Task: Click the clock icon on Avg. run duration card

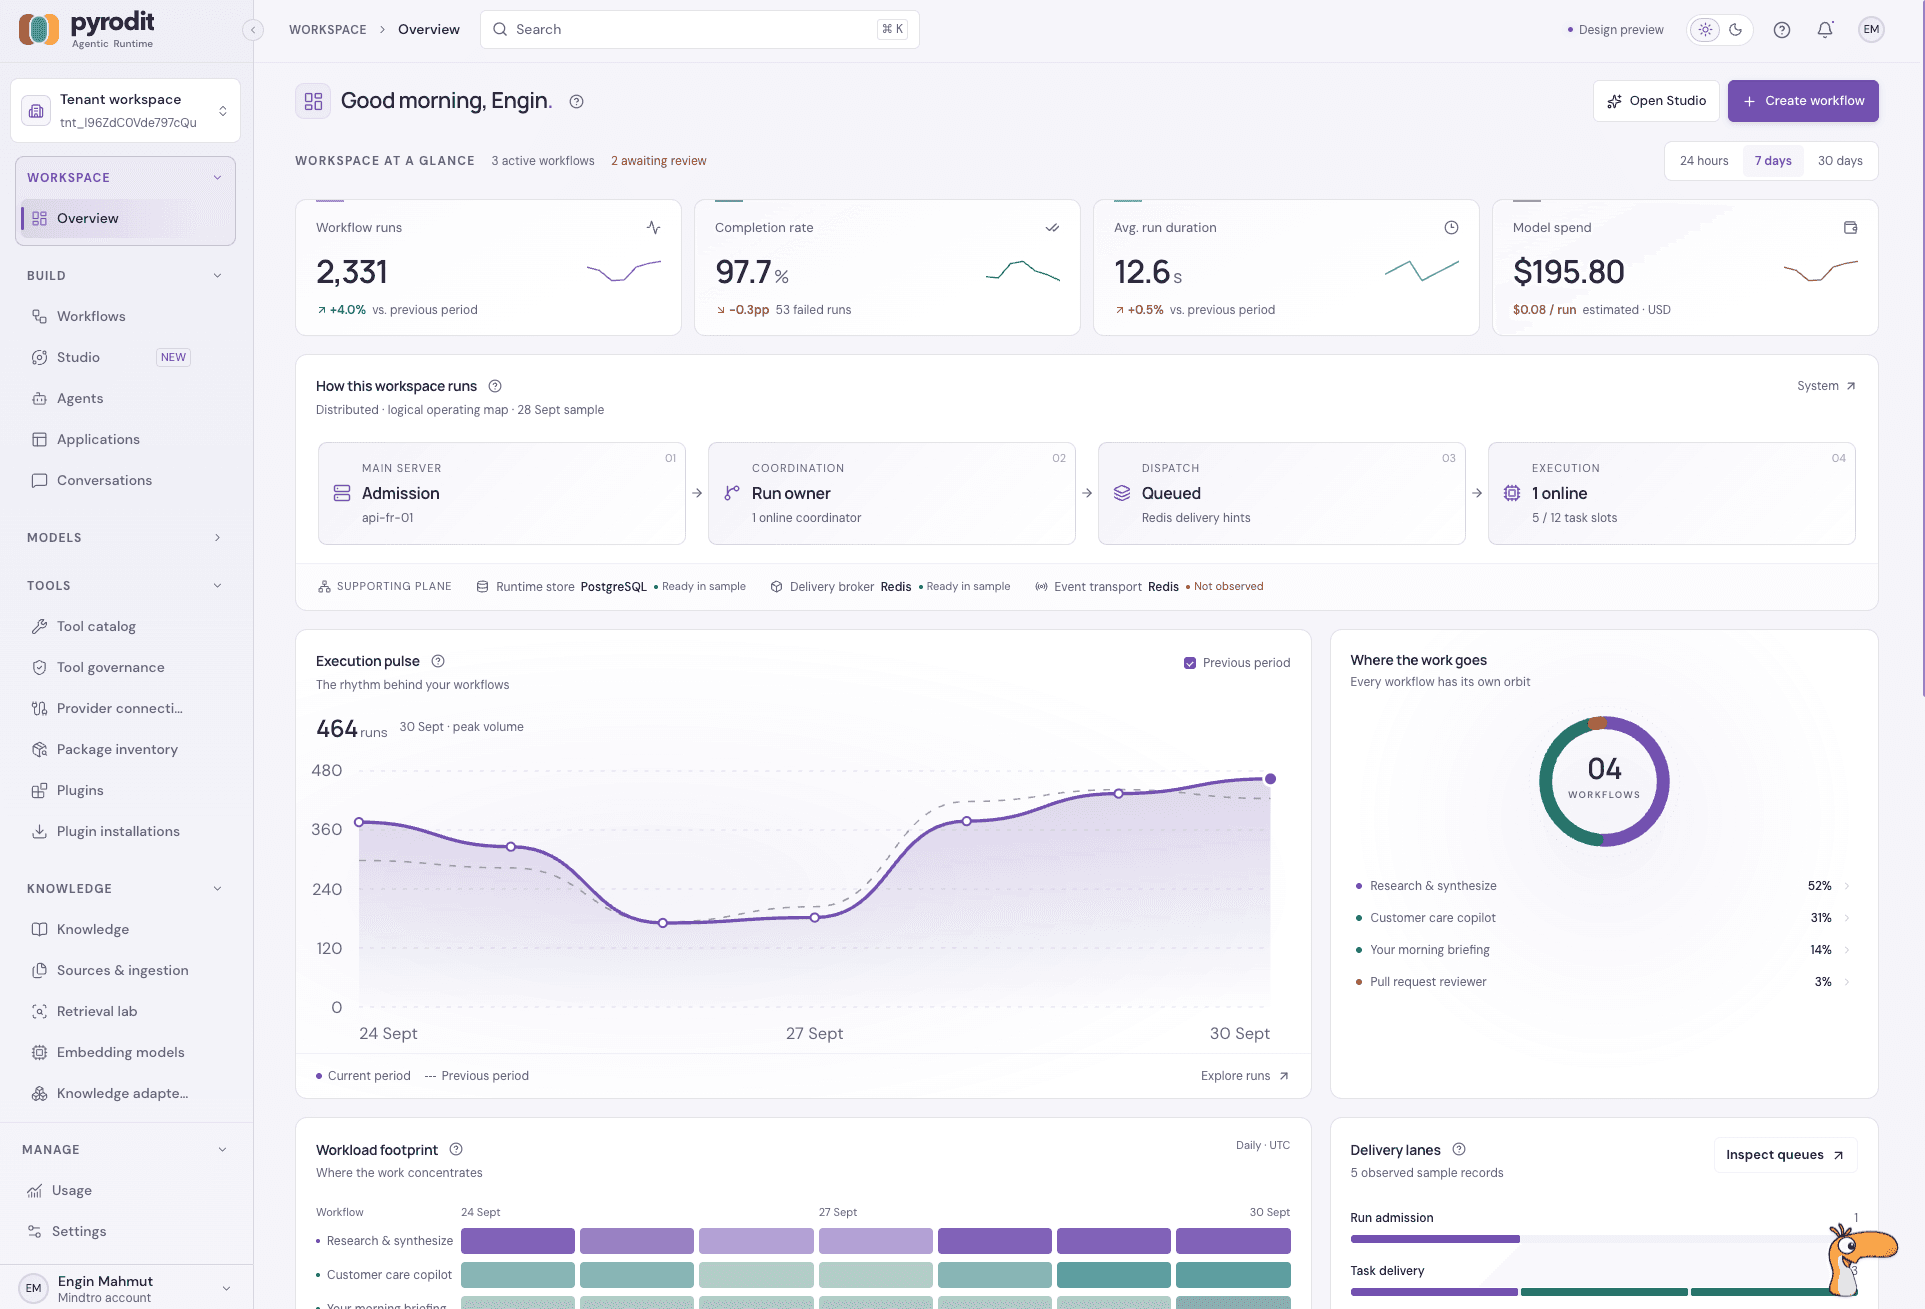Action: 1451,228
